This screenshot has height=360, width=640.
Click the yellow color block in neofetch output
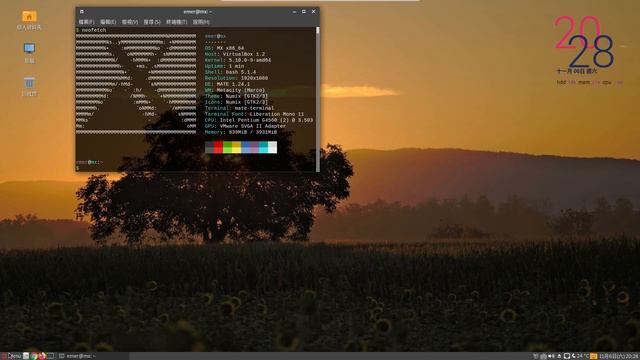pyautogui.click(x=236, y=147)
